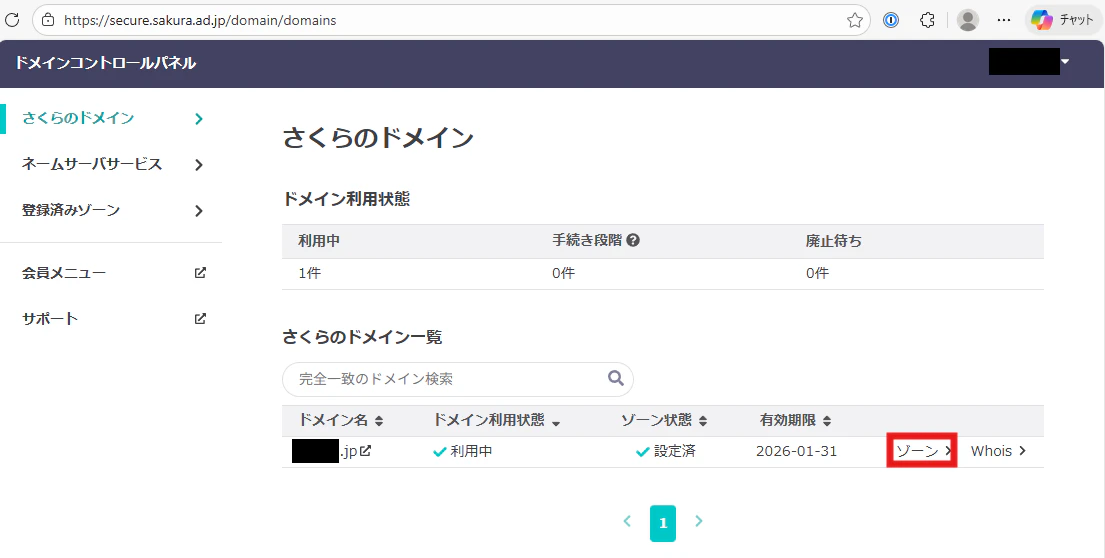Select the address bar URL text
The width and height of the screenshot is (1105, 558).
[200, 20]
